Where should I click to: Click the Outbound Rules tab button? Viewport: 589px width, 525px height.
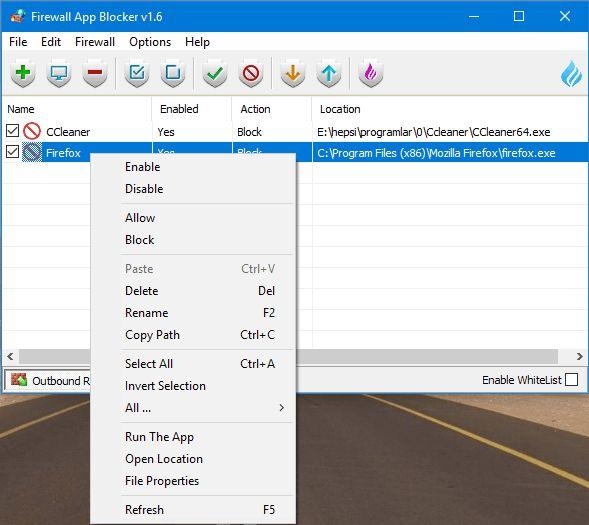[48, 380]
